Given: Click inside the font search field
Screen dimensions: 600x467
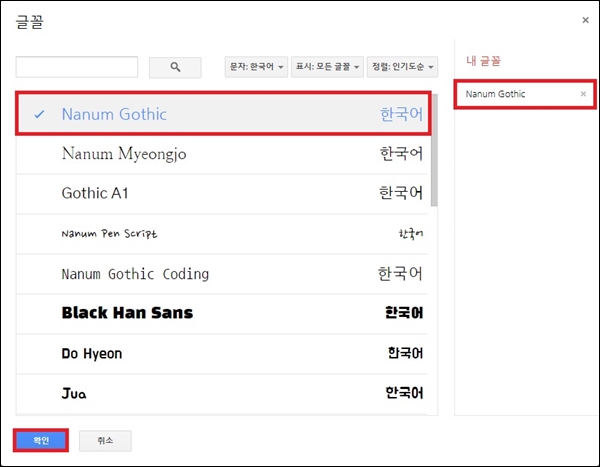Looking at the screenshot, I should point(77,67).
